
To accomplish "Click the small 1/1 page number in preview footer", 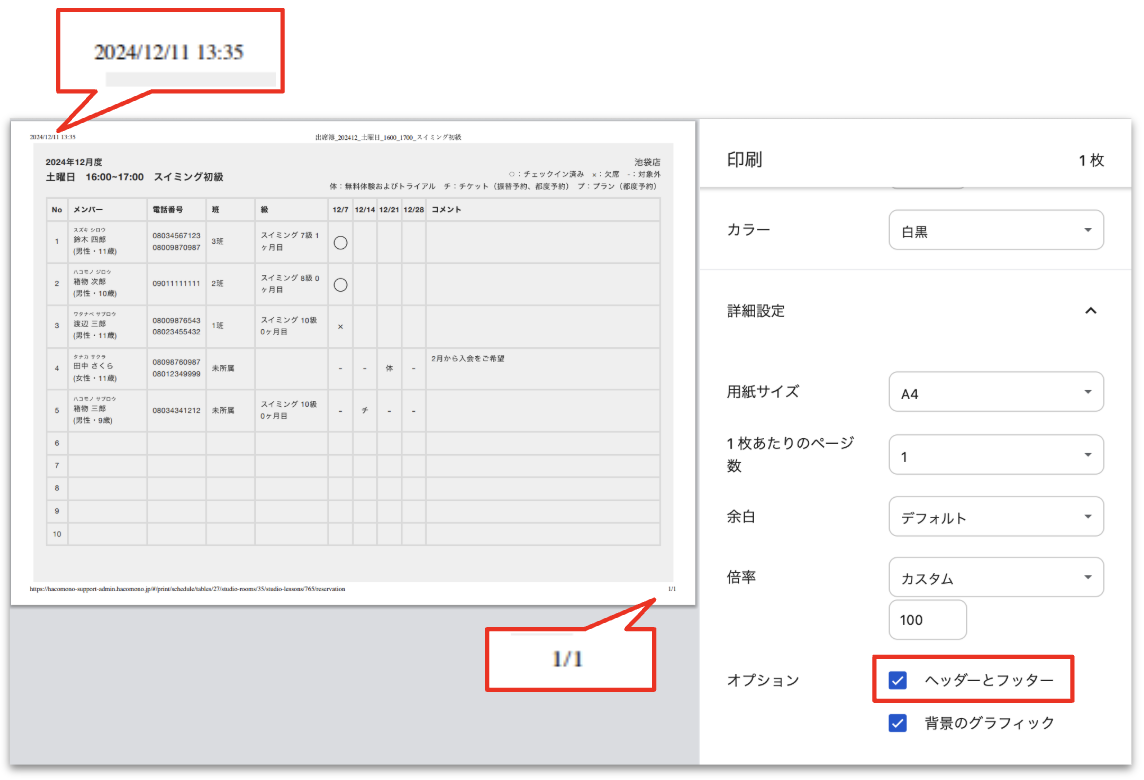I will click(x=672, y=589).
